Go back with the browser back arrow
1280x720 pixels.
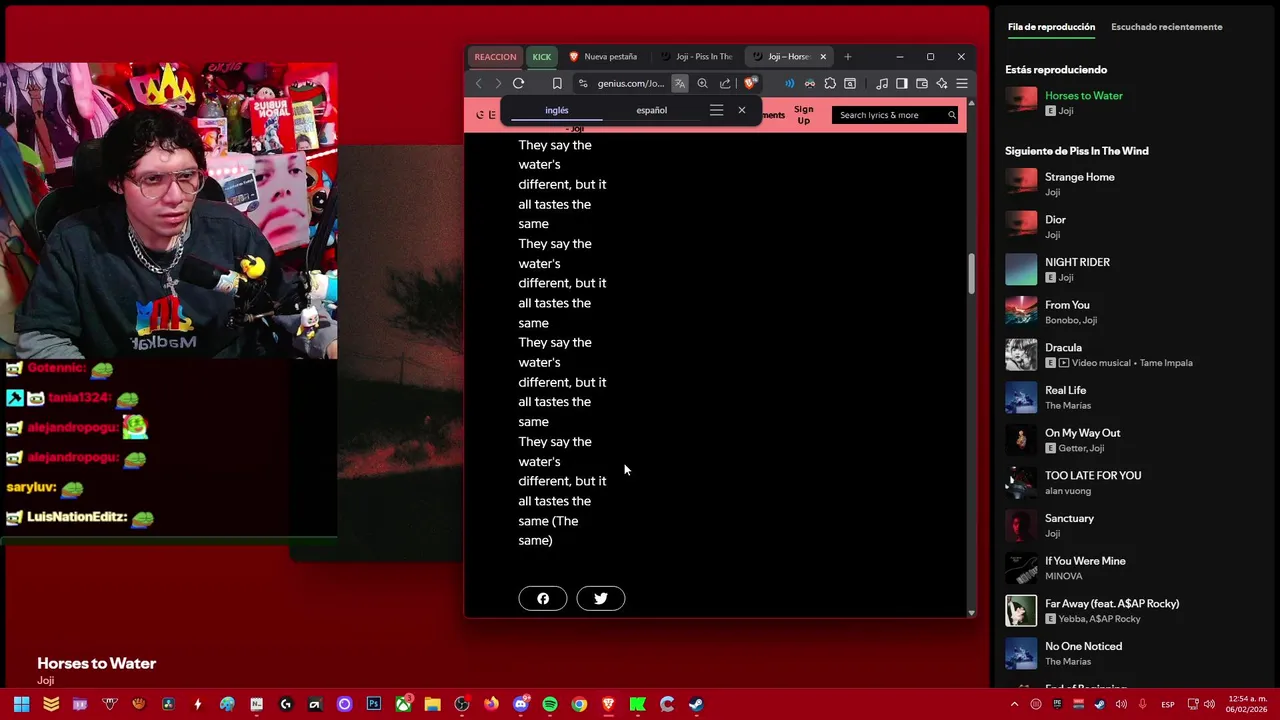point(479,83)
